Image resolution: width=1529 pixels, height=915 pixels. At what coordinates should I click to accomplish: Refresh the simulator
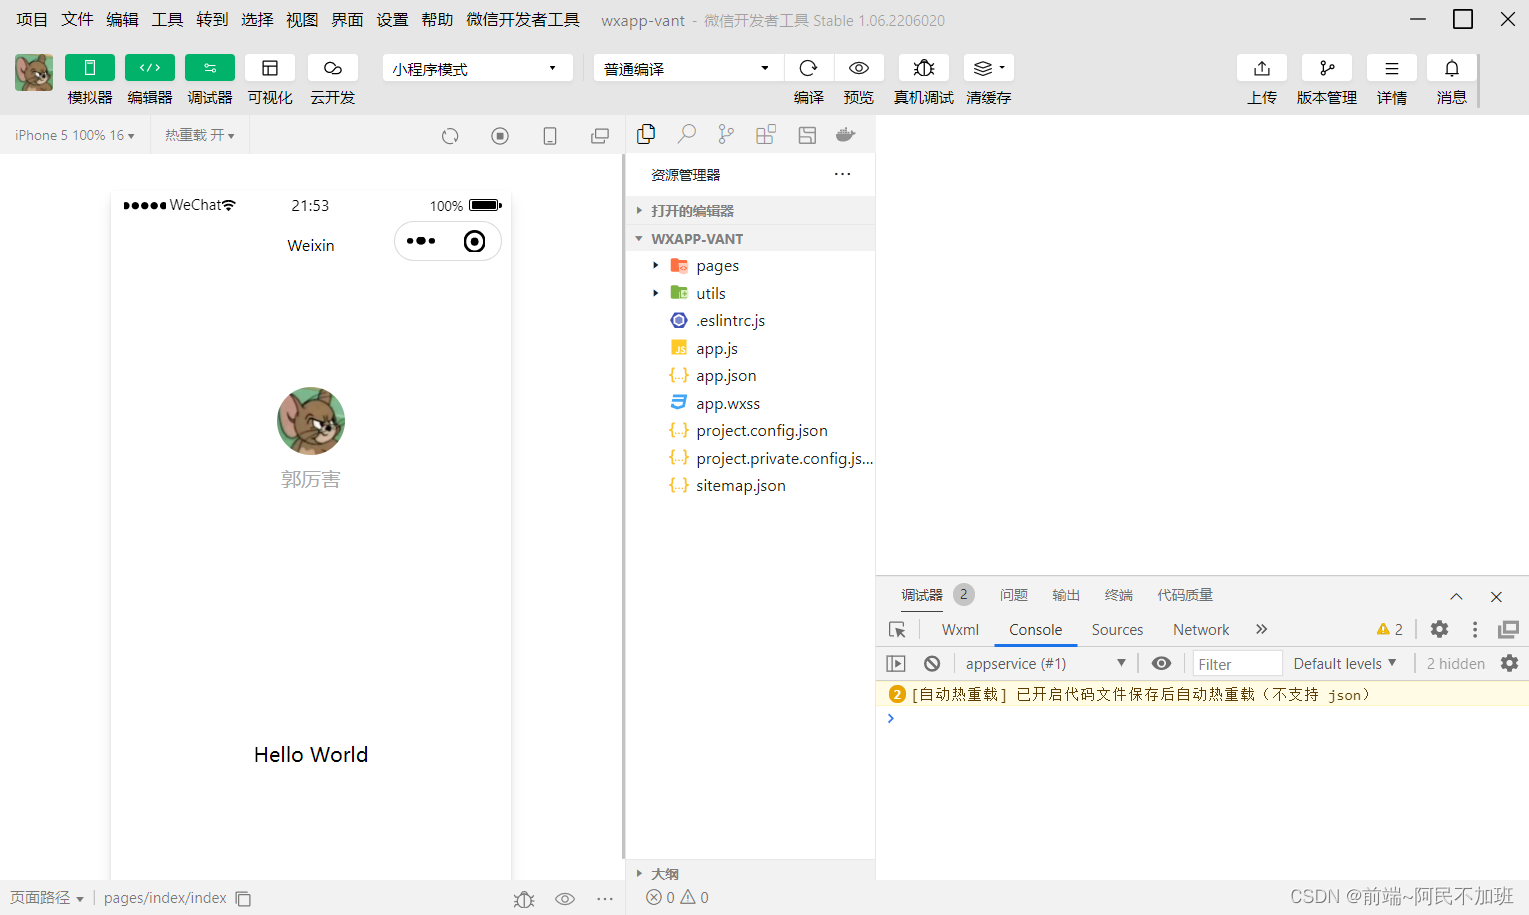pyautogui.click(x=450, y=136)
